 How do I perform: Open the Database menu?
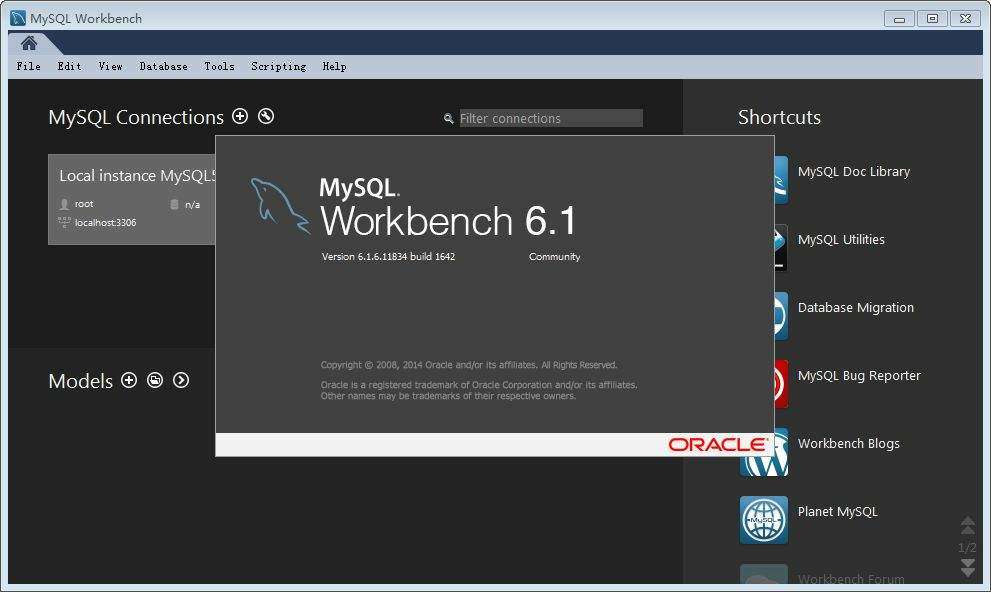[x=164, y=66]
